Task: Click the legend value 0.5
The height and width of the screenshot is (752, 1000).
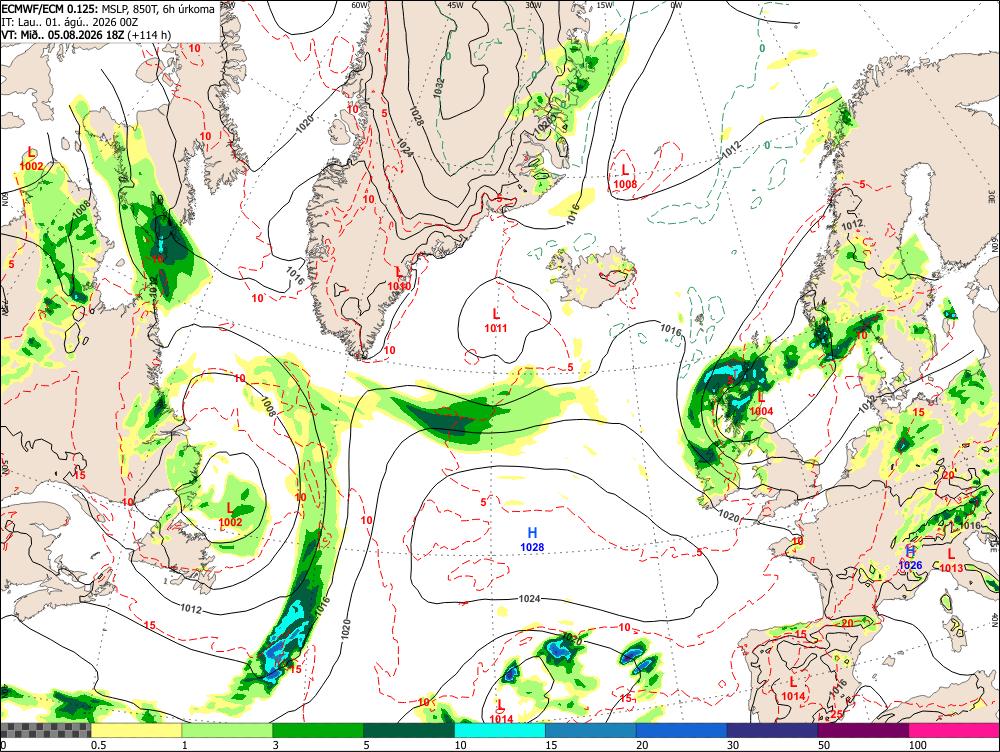Action: pyautogui.click(x=98, y=745)
